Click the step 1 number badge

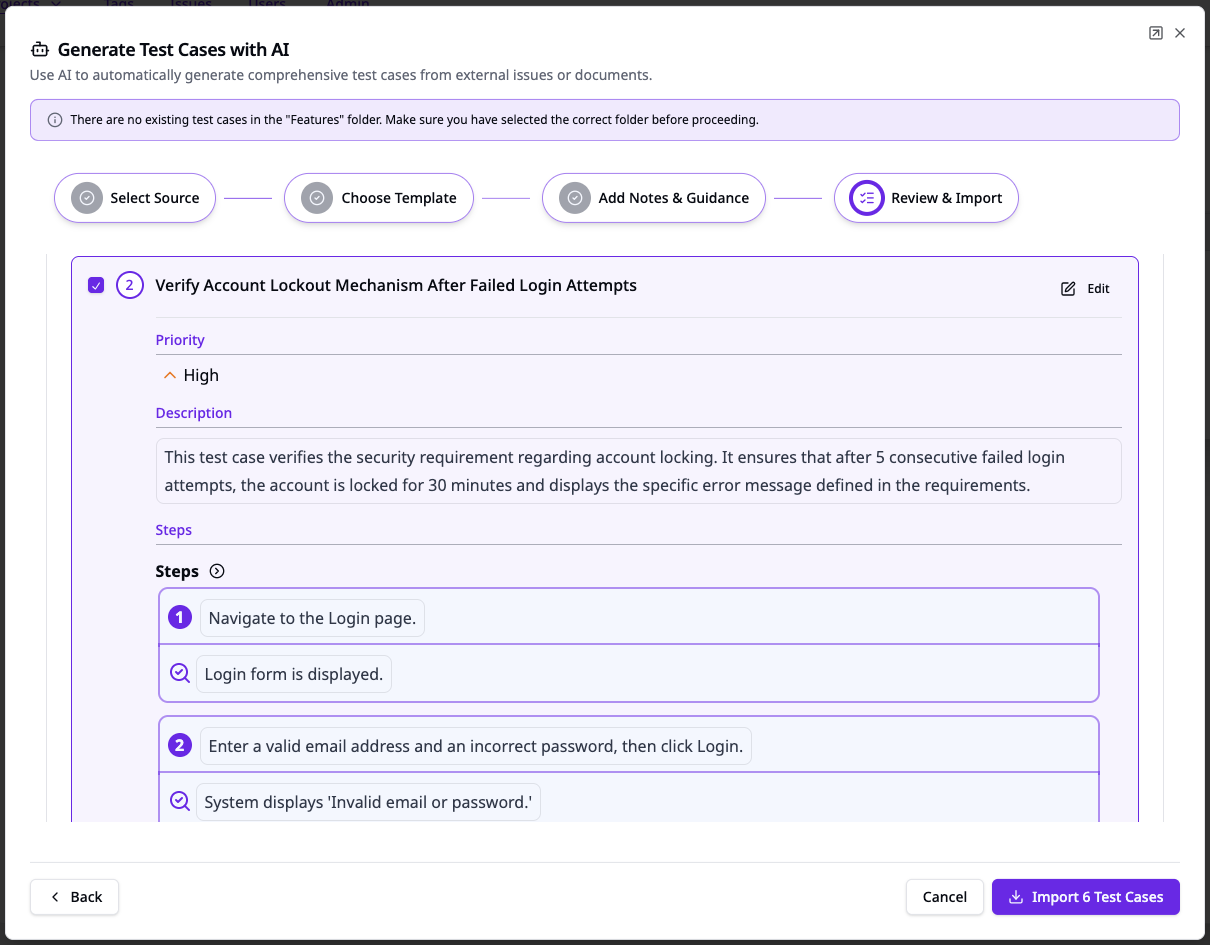[180, 618]
